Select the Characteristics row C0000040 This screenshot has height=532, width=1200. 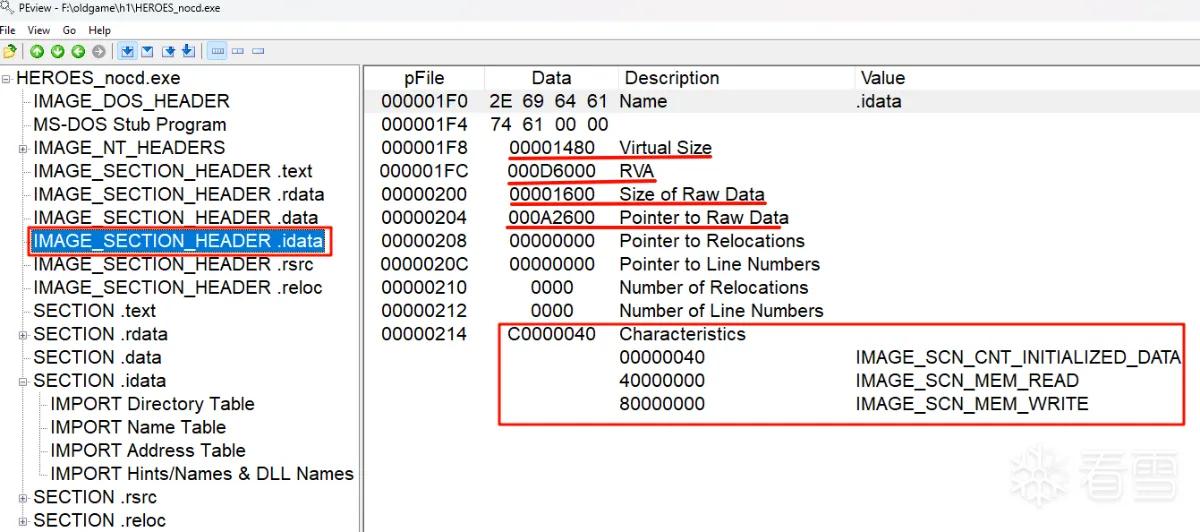(780, 334)
